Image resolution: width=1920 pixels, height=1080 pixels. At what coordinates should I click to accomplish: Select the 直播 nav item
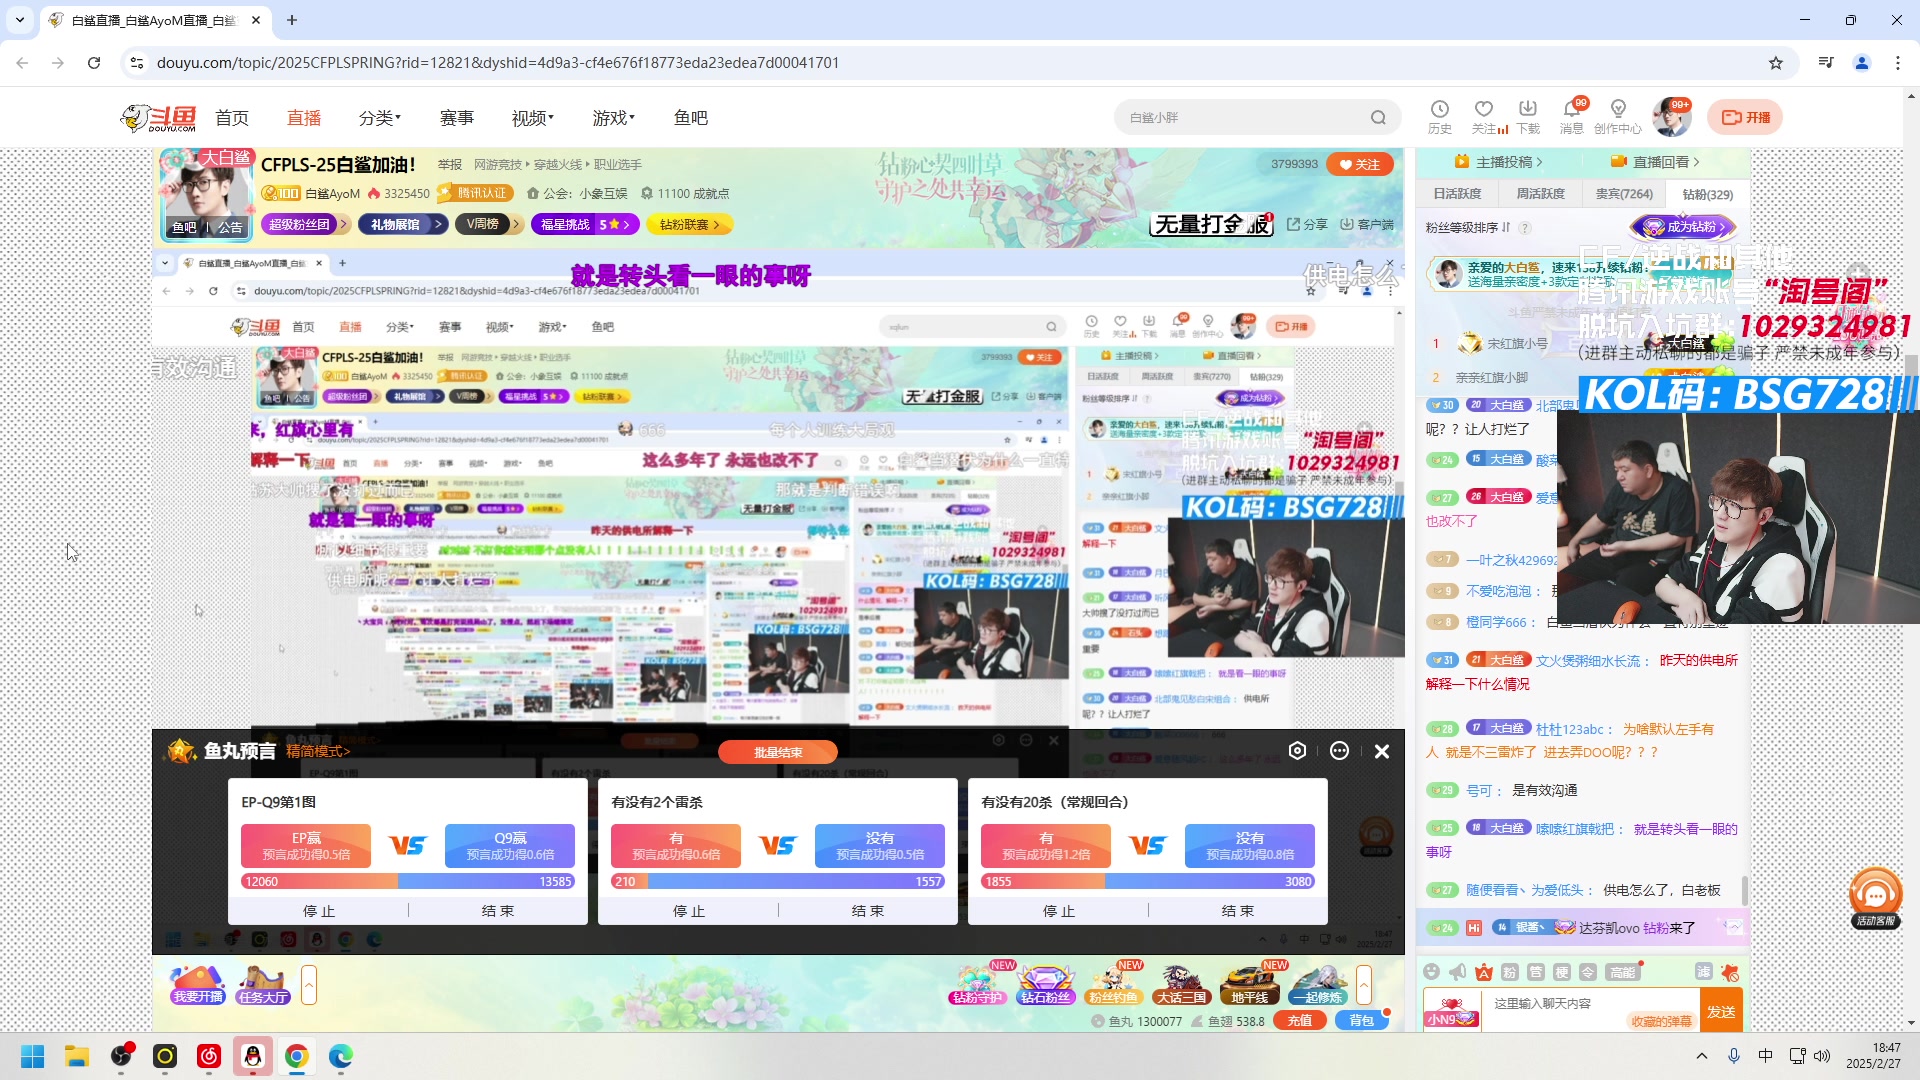304,118
